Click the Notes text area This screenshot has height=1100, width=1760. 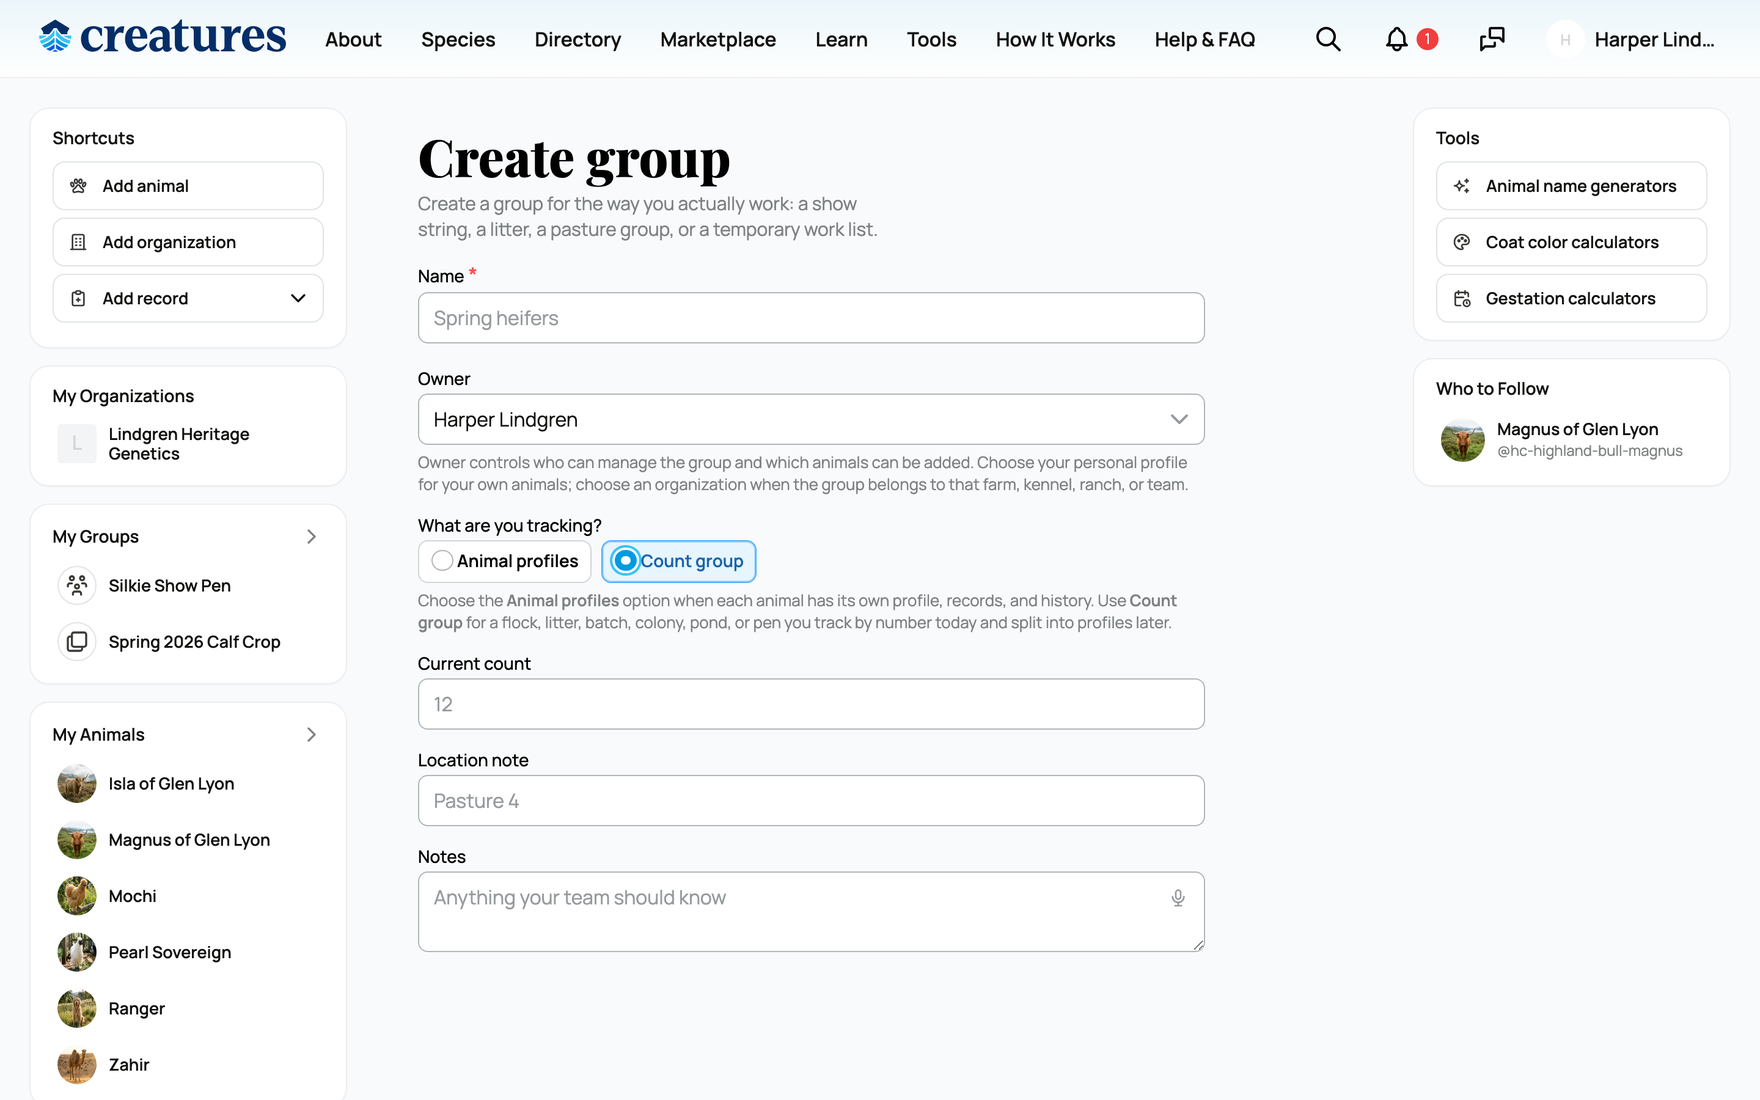point(811,912)
